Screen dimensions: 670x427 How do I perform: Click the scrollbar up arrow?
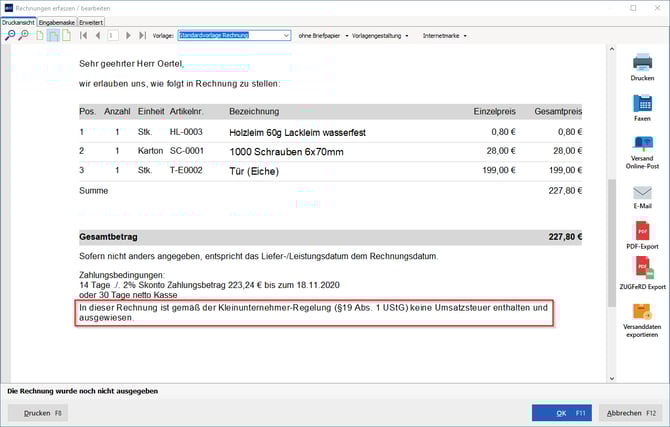click(x=612, y=49)
